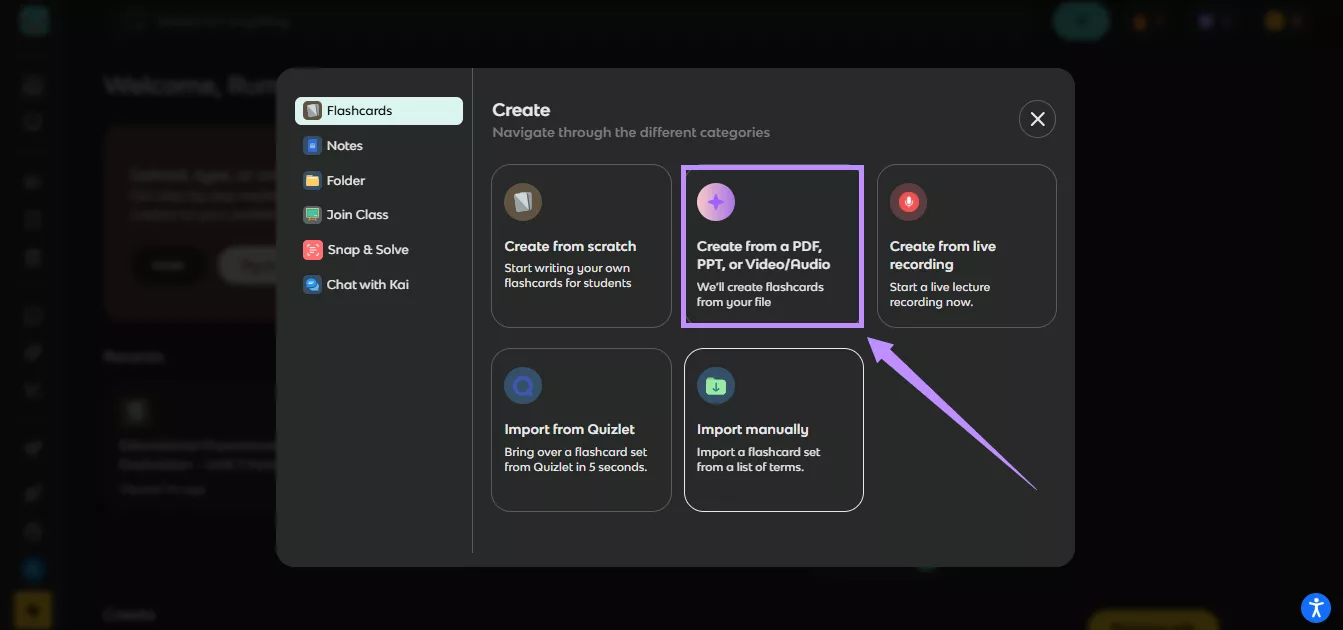This screenshot has height=630, width=1343.
Task: Click the green download icon on Import manually
Action: (716, 384)
